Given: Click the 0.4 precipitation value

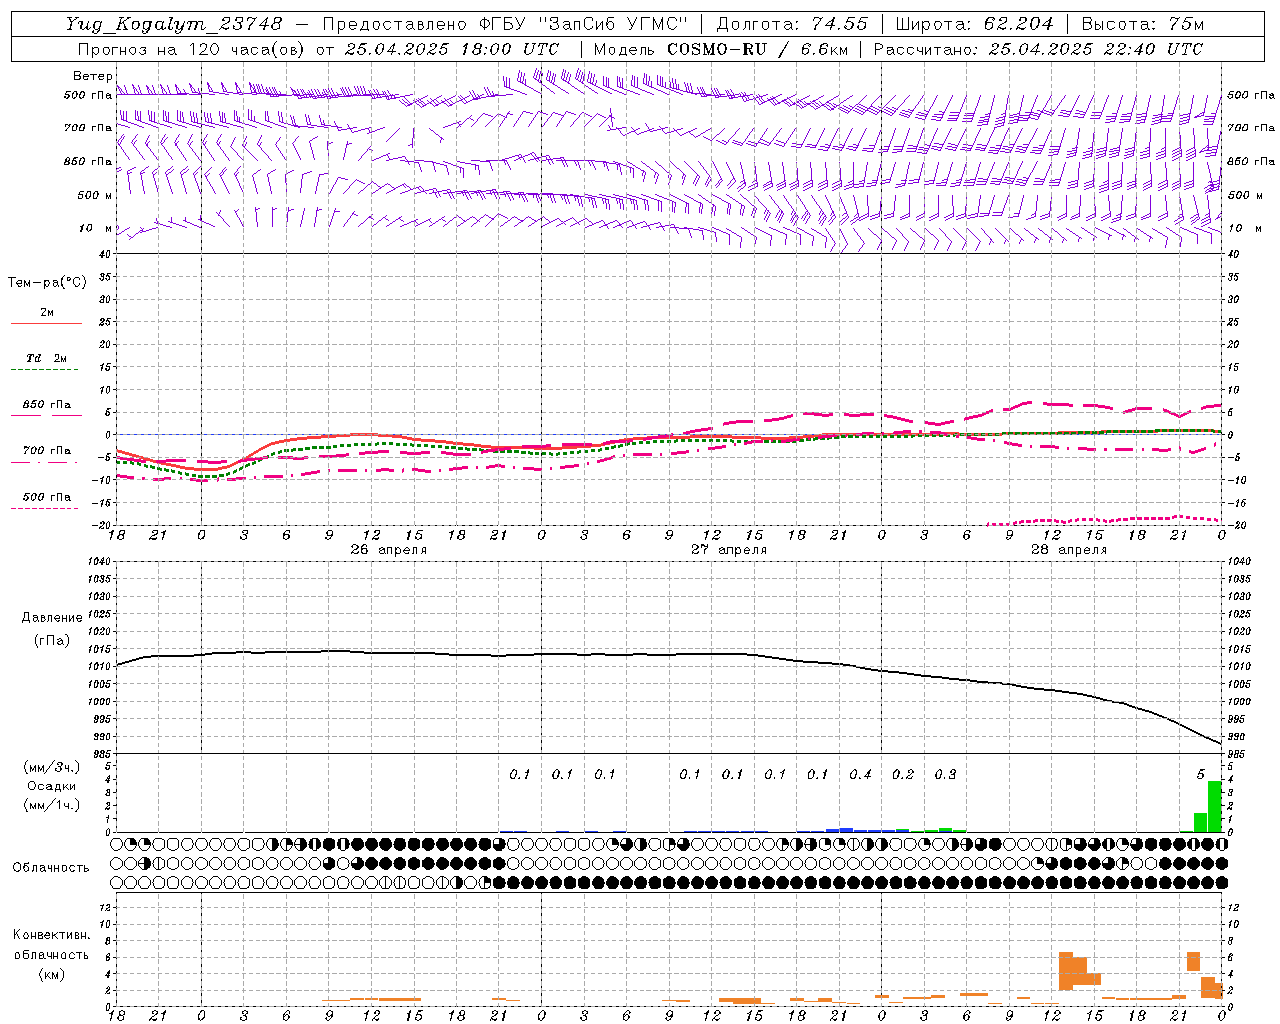Looking at the screenshot, I should (x=860, y=775).
